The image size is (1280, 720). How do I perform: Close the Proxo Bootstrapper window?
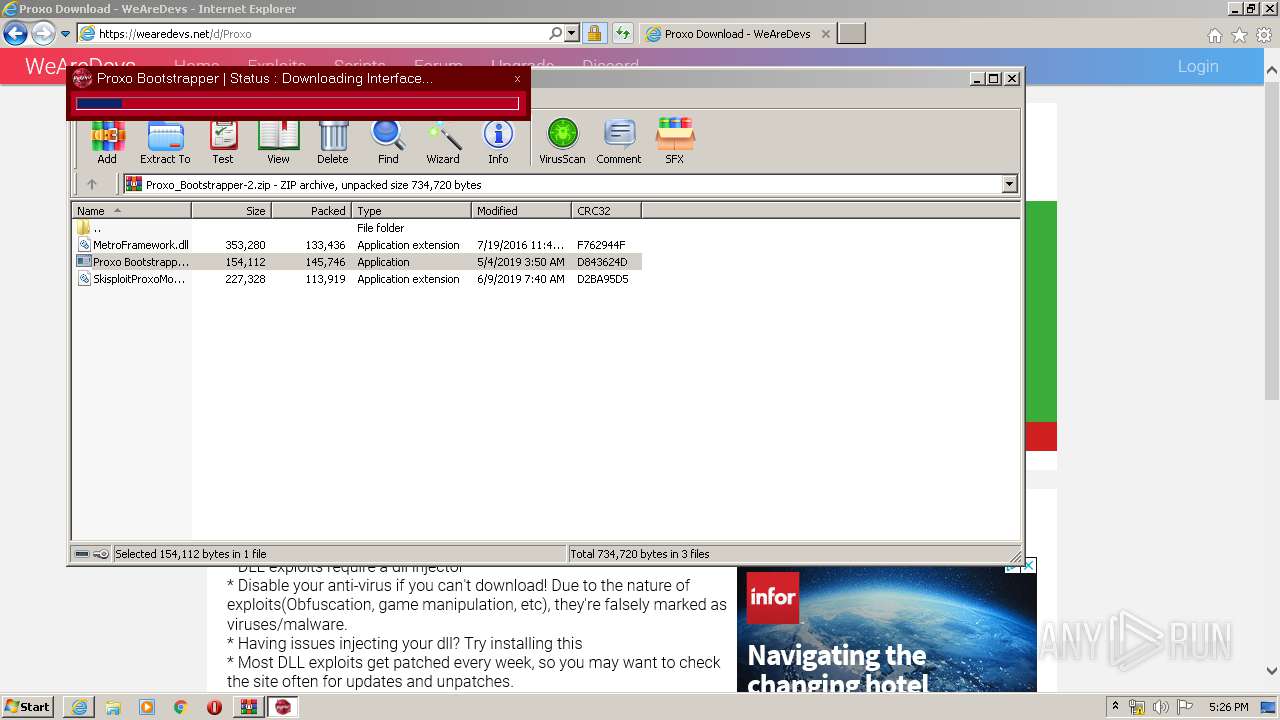[517, 78]
